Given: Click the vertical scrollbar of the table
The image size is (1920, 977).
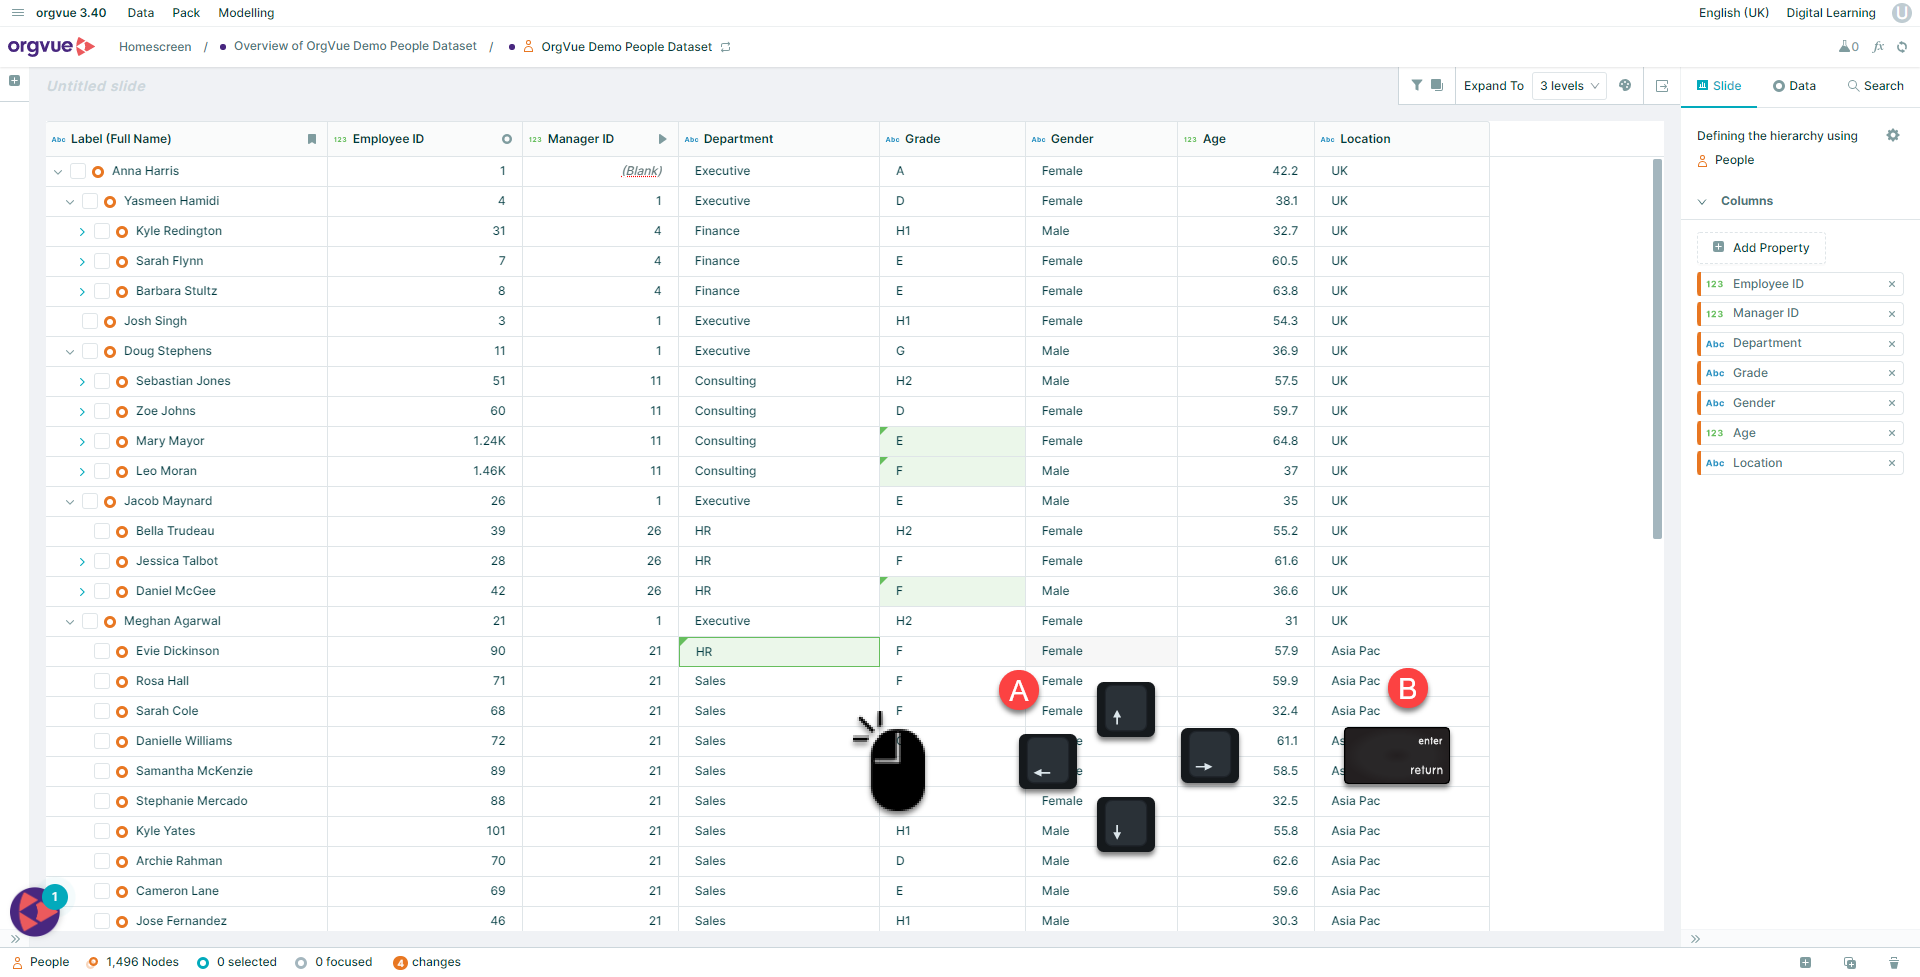Looking at the screenshot, I should (x=1657, y=350).
